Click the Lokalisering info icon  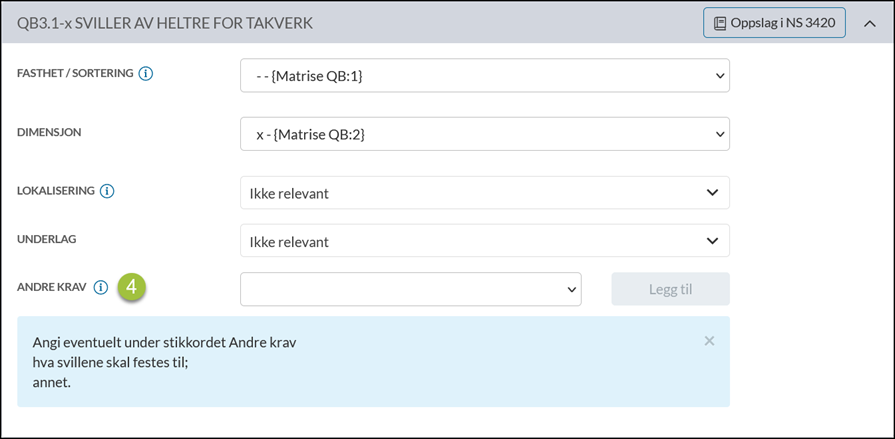(107, 190)
